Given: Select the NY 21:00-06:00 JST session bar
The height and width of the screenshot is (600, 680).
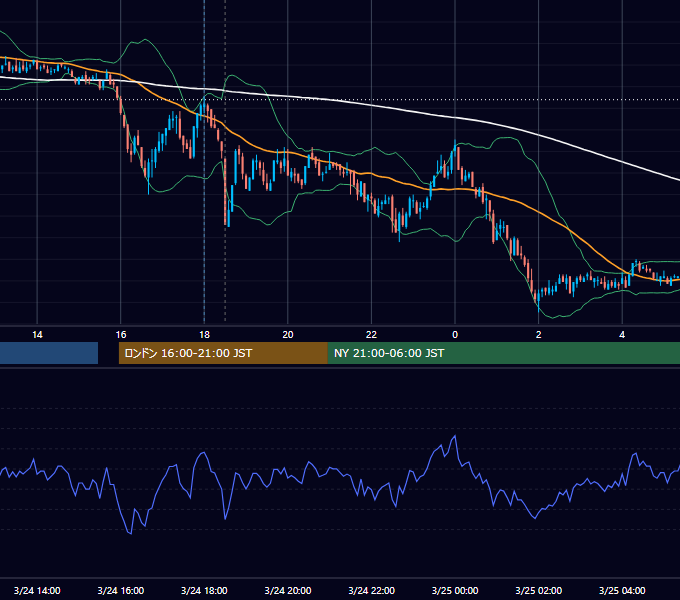Looking at the screenshot, I should (x=503, y=353).
